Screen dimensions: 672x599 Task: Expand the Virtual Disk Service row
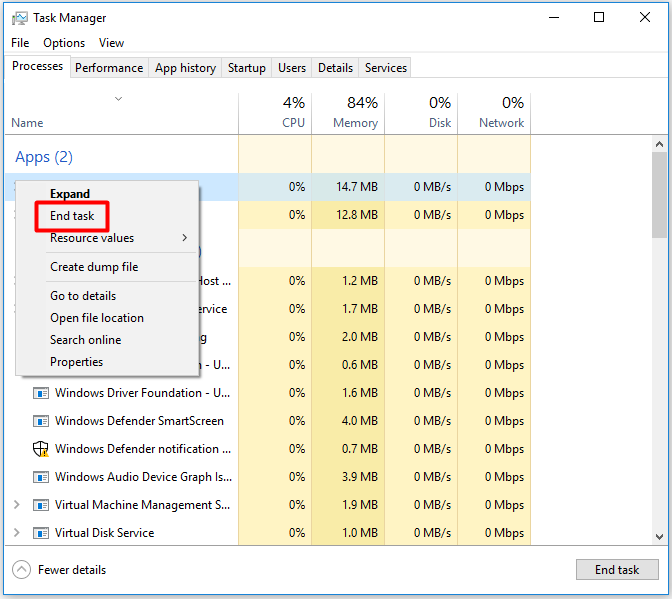click(17, 533)
